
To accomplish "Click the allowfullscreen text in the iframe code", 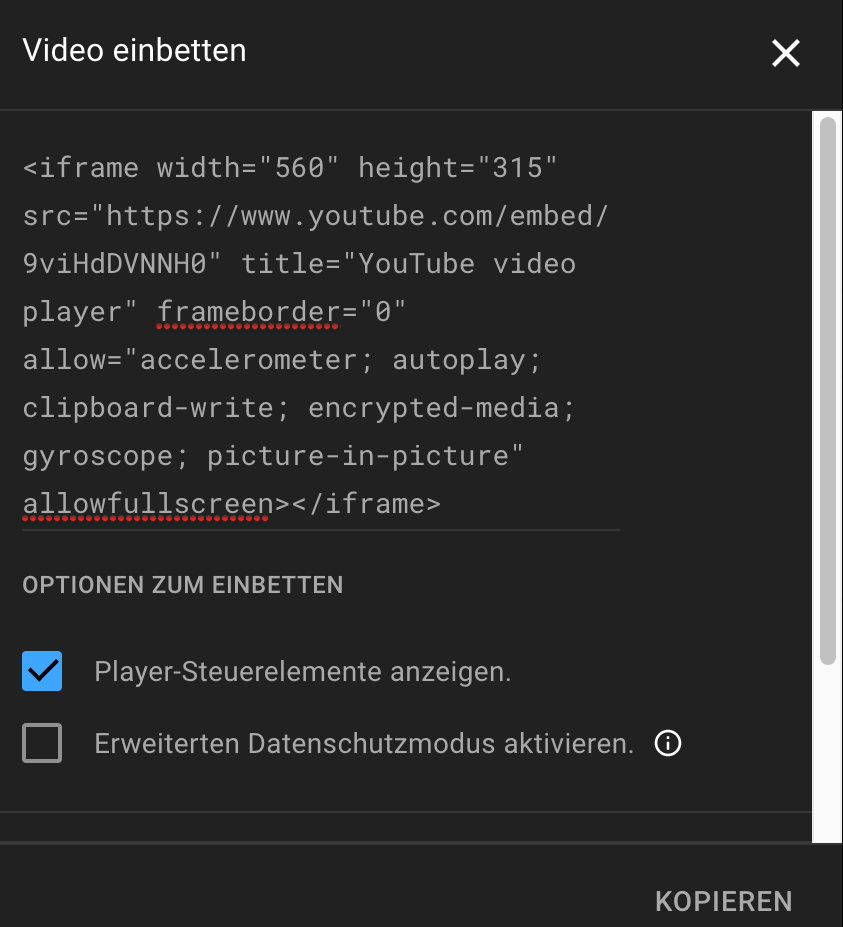I will click(144, 503).
